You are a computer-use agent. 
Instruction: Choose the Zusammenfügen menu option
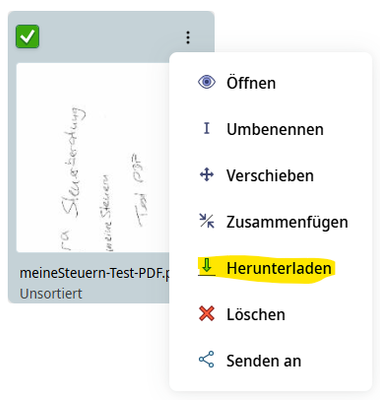pyautogui.click(x=271, y=221)
